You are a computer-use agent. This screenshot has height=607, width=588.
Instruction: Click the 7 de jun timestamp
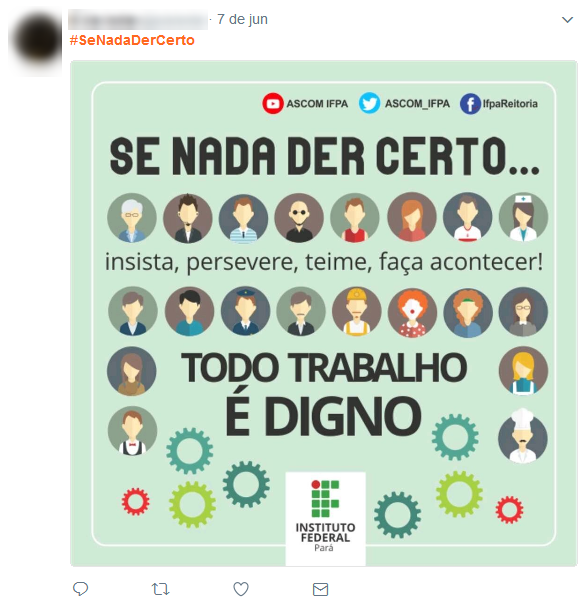pyautogui.click(x=242, y=19)
